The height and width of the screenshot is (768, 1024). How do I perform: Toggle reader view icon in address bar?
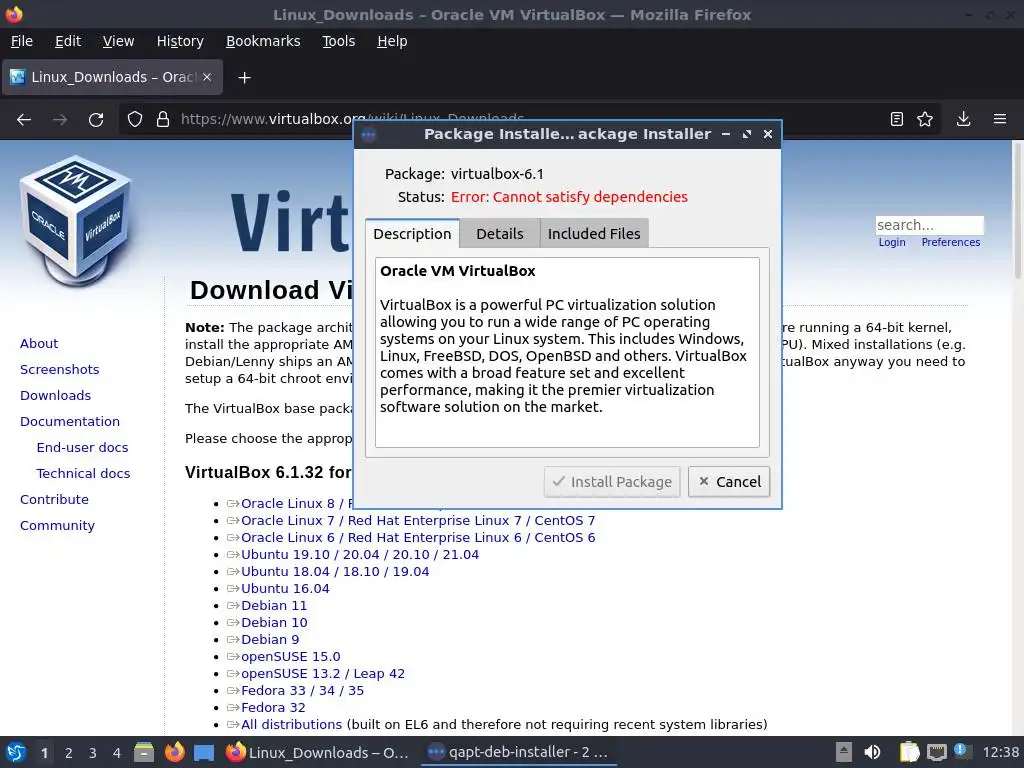[897, 119]
